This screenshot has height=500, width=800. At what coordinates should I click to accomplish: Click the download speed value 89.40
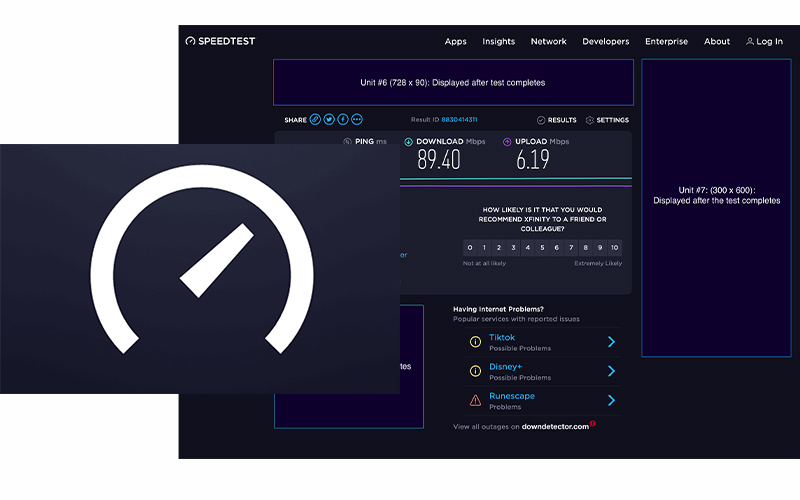pyautogui.click(x=439, y=160)
